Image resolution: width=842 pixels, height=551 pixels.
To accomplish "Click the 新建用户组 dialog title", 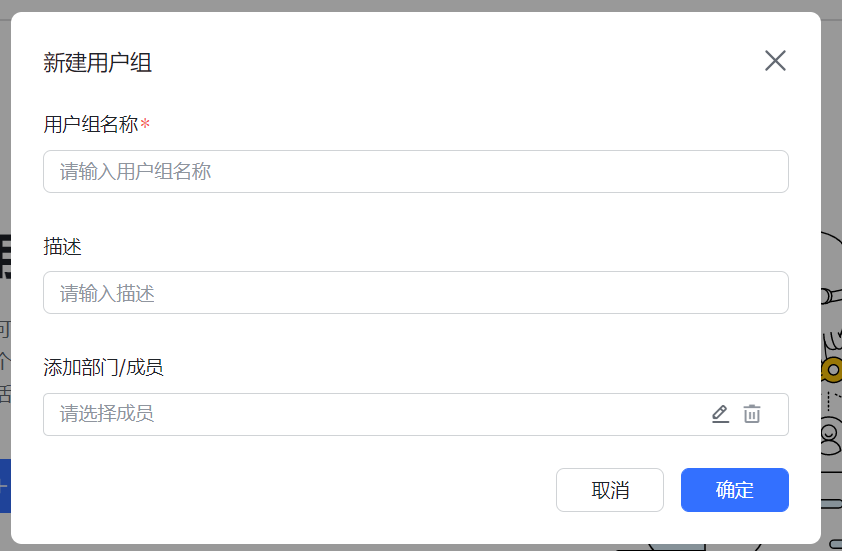I will point(97,62).
